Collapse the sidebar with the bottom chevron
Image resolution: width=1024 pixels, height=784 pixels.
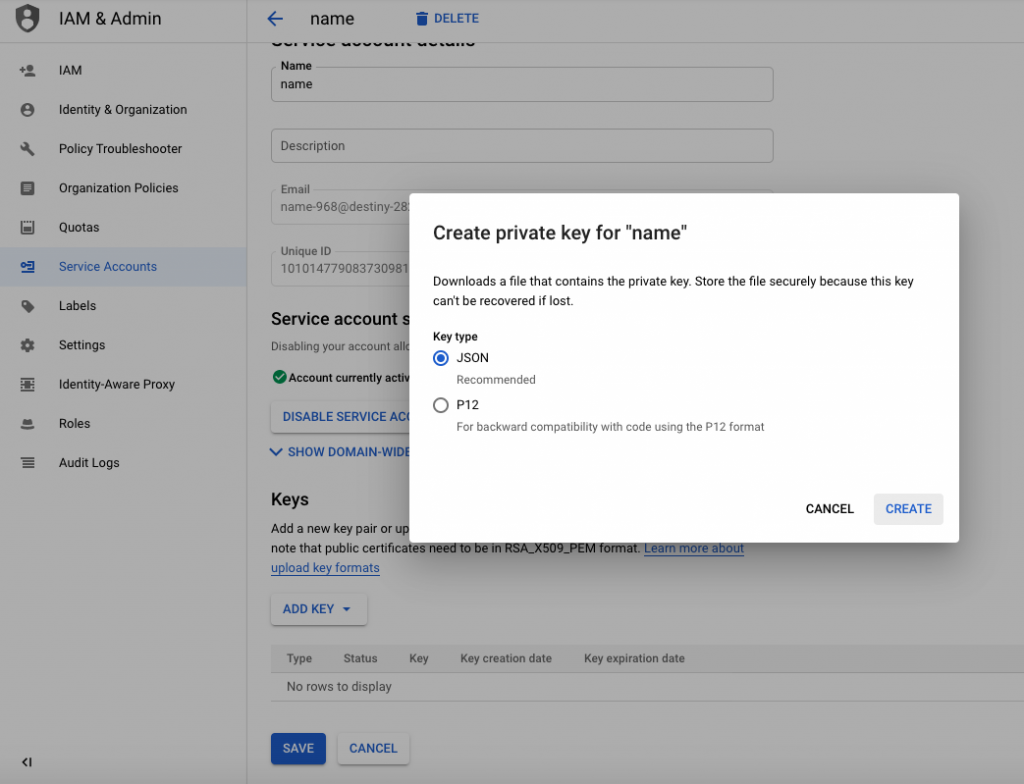(27, 762)
